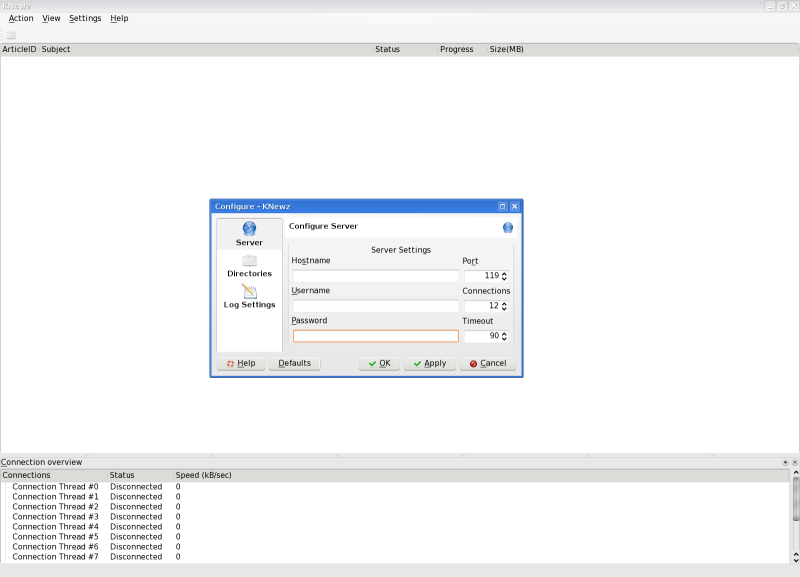
Task: Click the Apply button
Action: point(430,363)
